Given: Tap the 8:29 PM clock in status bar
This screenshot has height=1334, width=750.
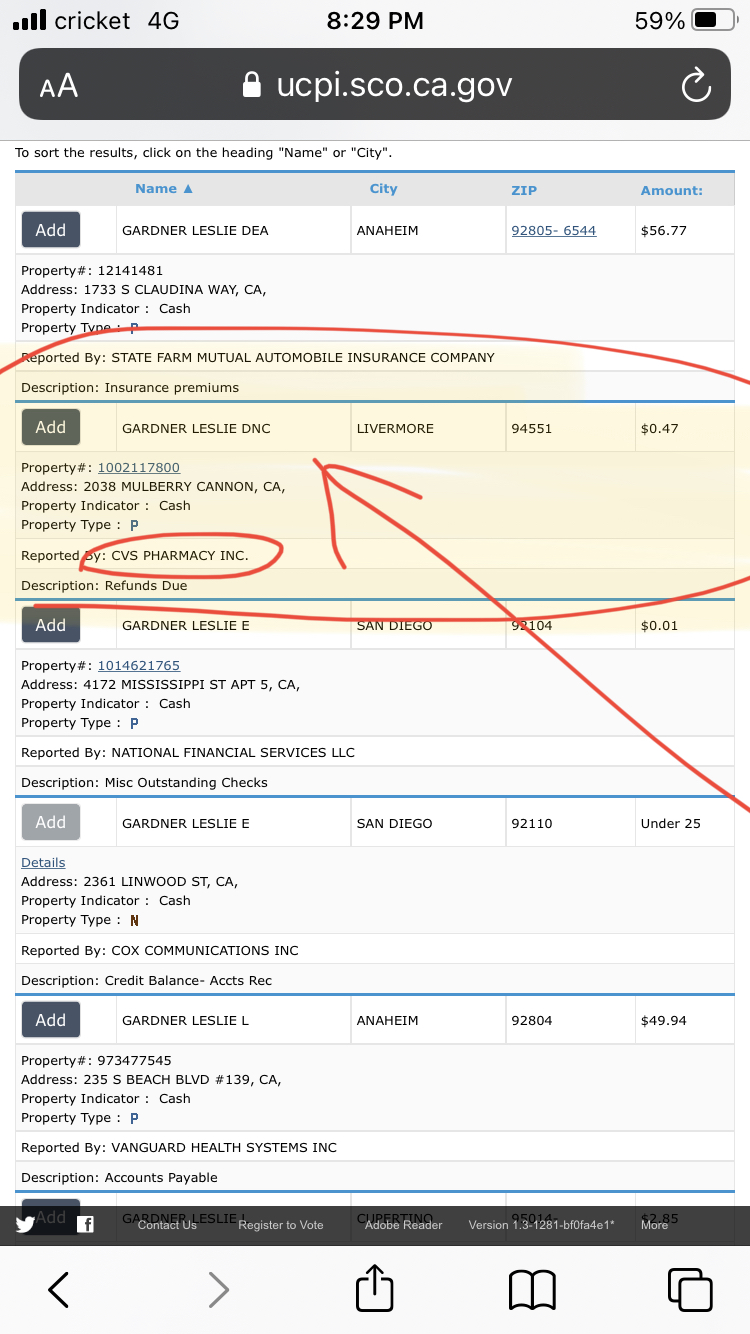Looking at the screenshot, I should [375, 21].
